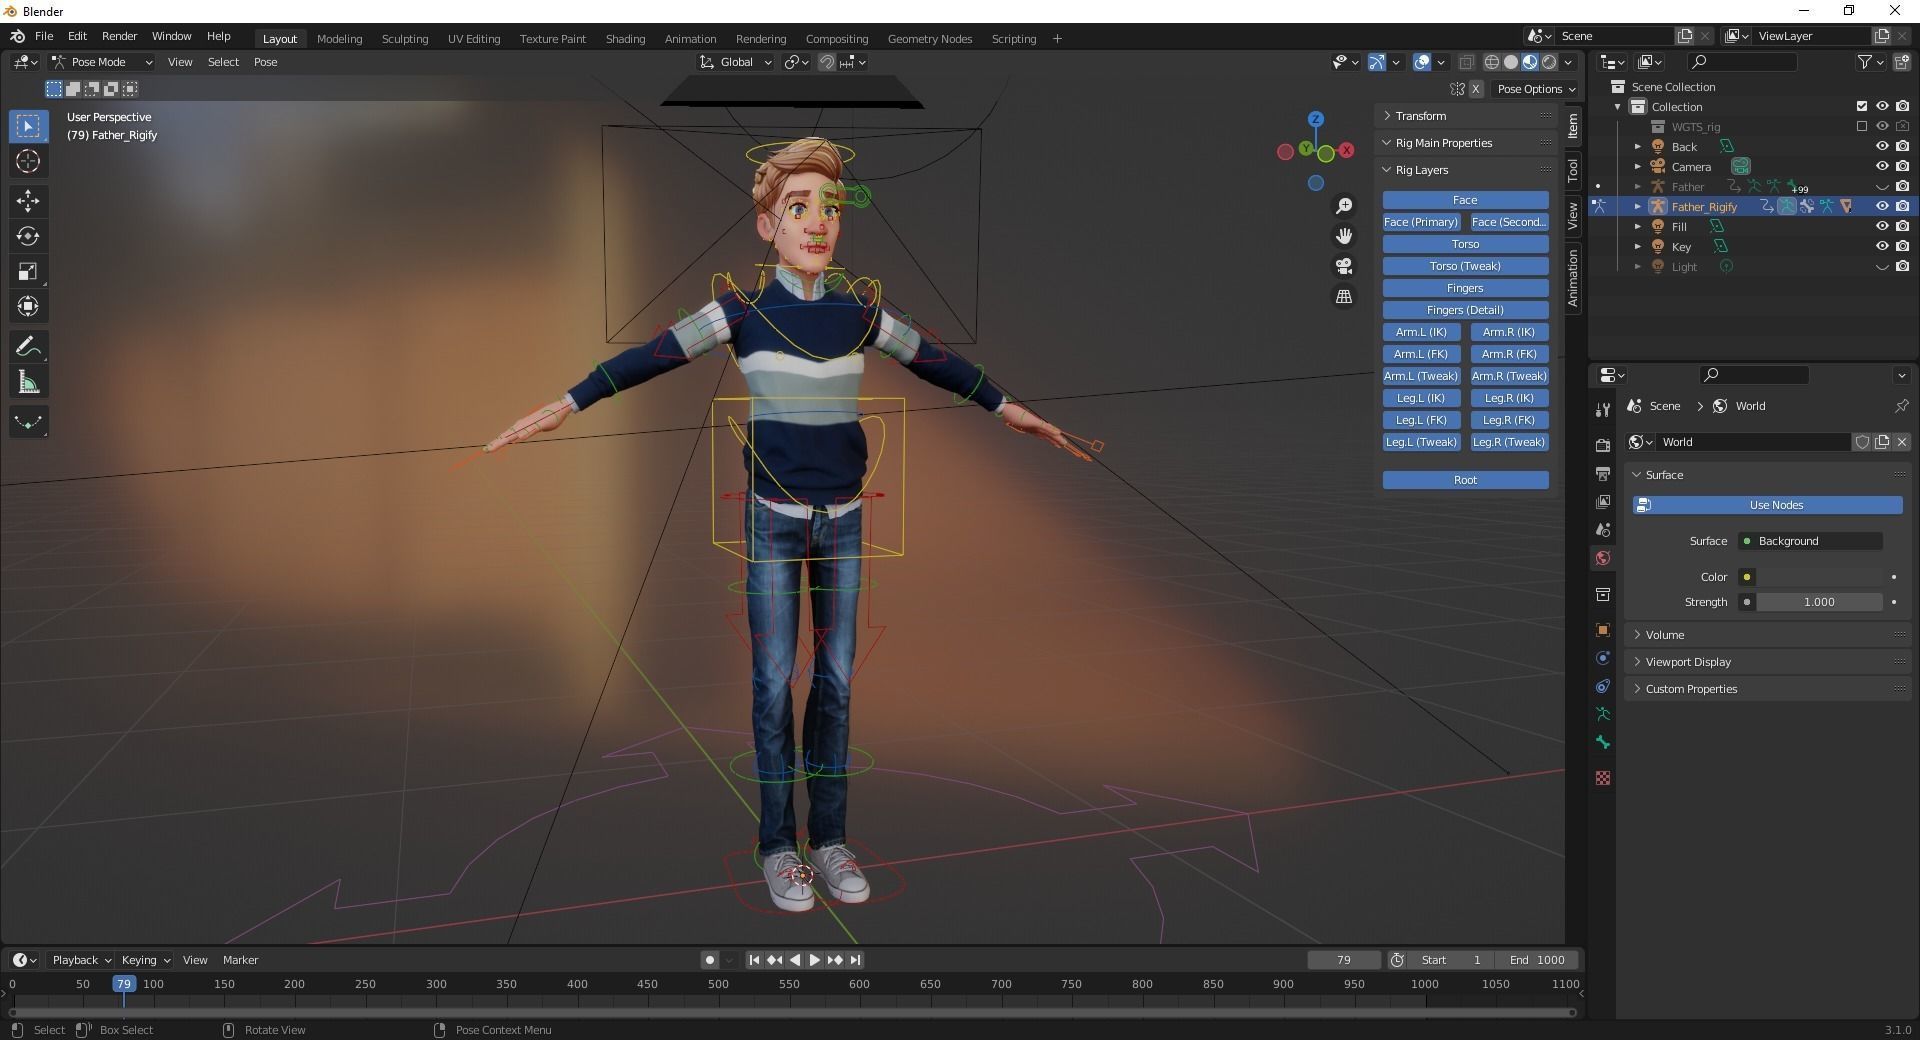1920x1040 pixels.
Task: Toggle rendered viewport shading mode
Action: pos(1549,62)
